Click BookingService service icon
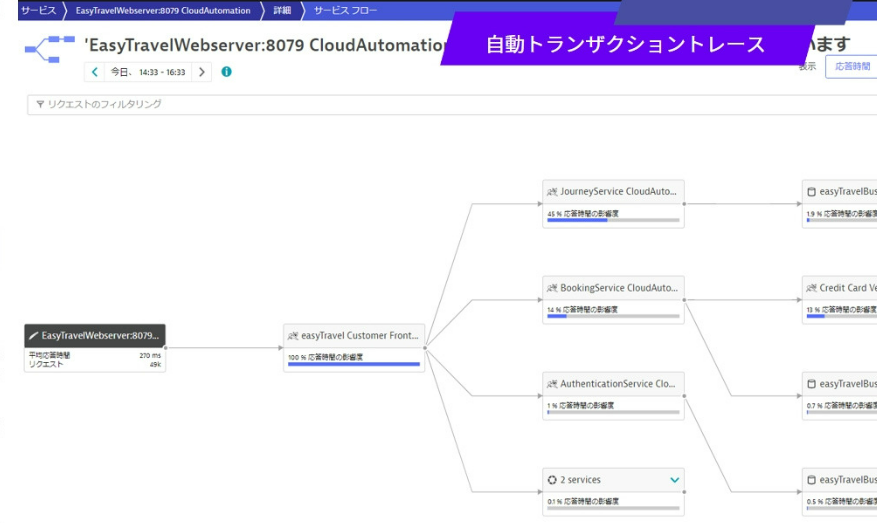 pyautogui.click(x=552, y=288)
